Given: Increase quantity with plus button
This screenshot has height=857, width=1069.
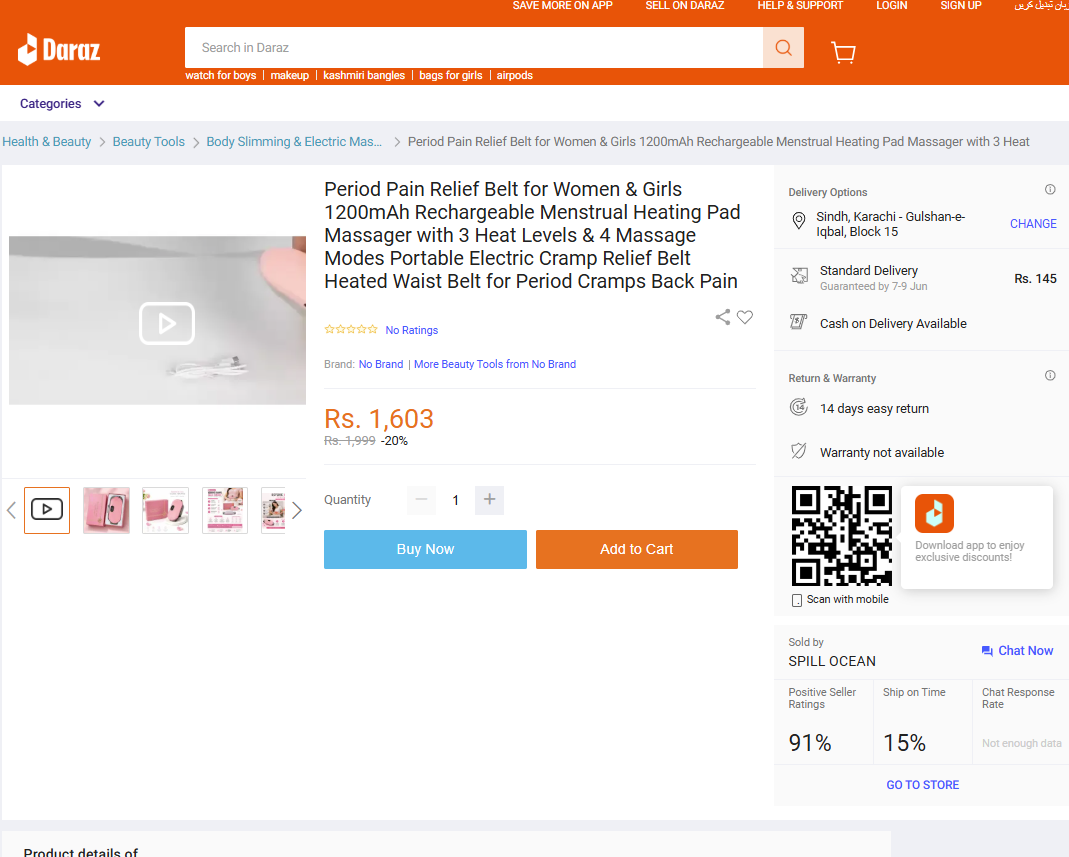Looking at the screenshot, I should tap(490, 500).
